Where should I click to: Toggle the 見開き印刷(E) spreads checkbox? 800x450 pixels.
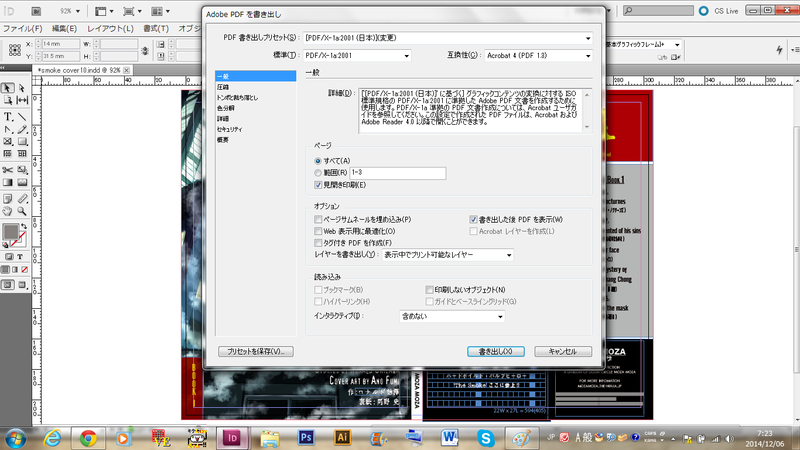[x=318, y=185]
